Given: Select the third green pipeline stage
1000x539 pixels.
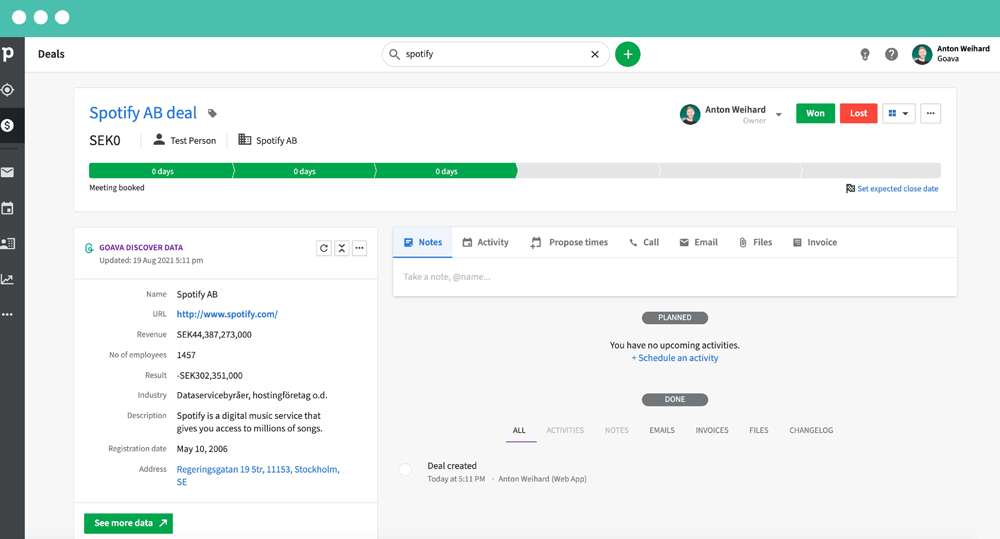Looking at the screenshot, I should click(x=446, y=171).
